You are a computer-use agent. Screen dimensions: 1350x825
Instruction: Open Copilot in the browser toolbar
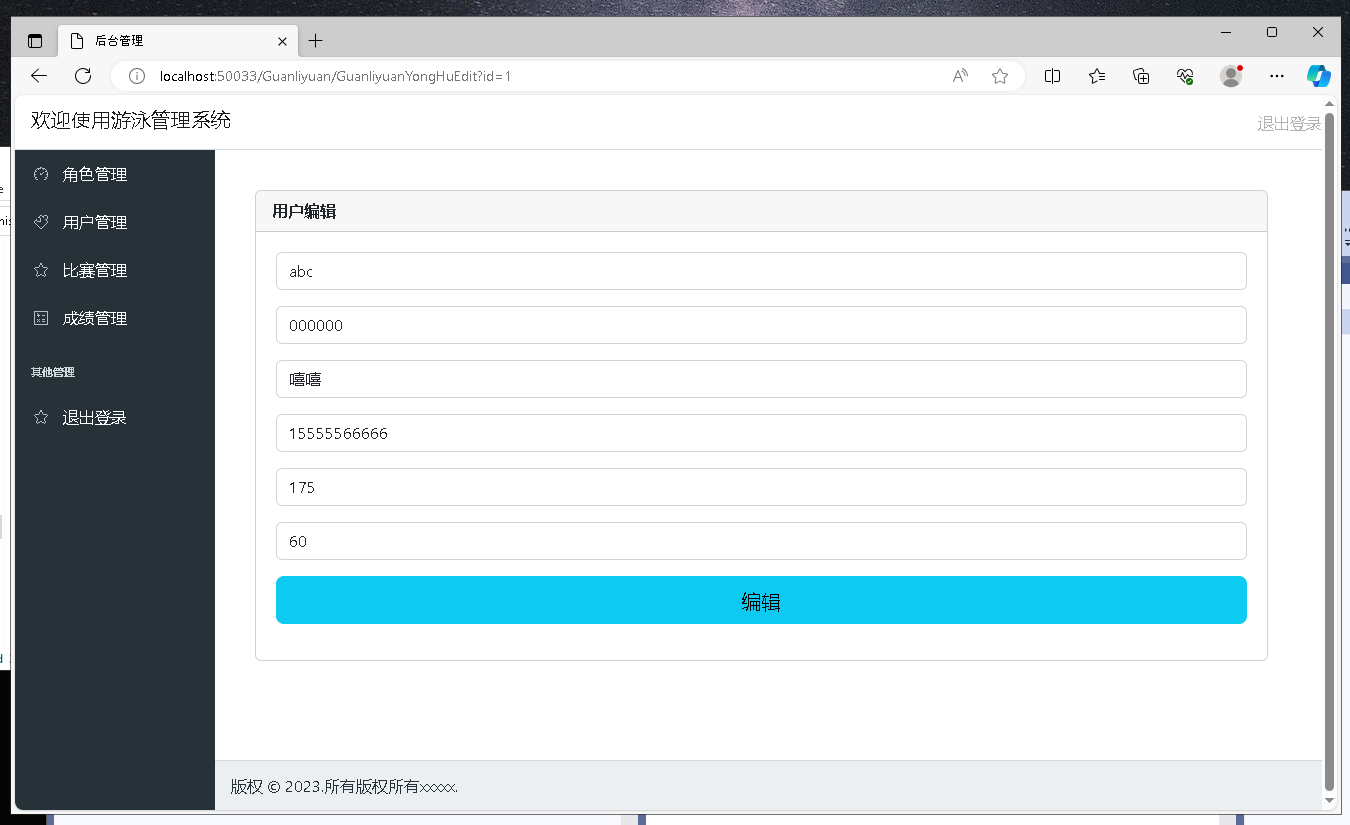[1318, 75]
